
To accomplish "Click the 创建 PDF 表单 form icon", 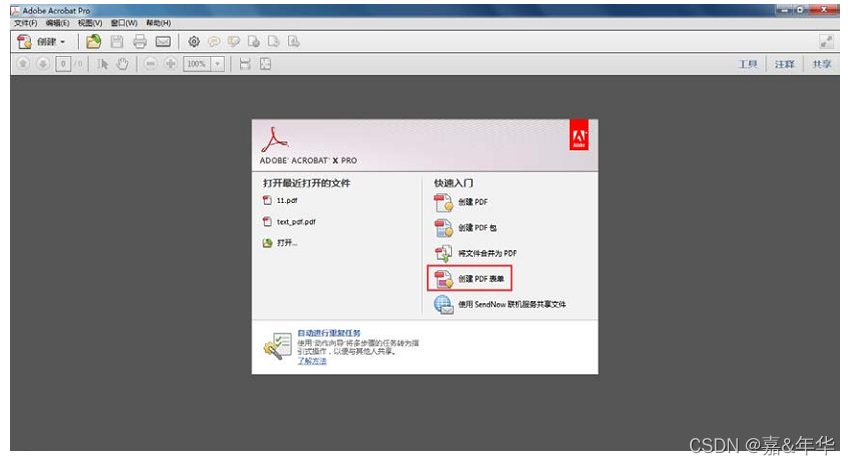I will point(443,279).
